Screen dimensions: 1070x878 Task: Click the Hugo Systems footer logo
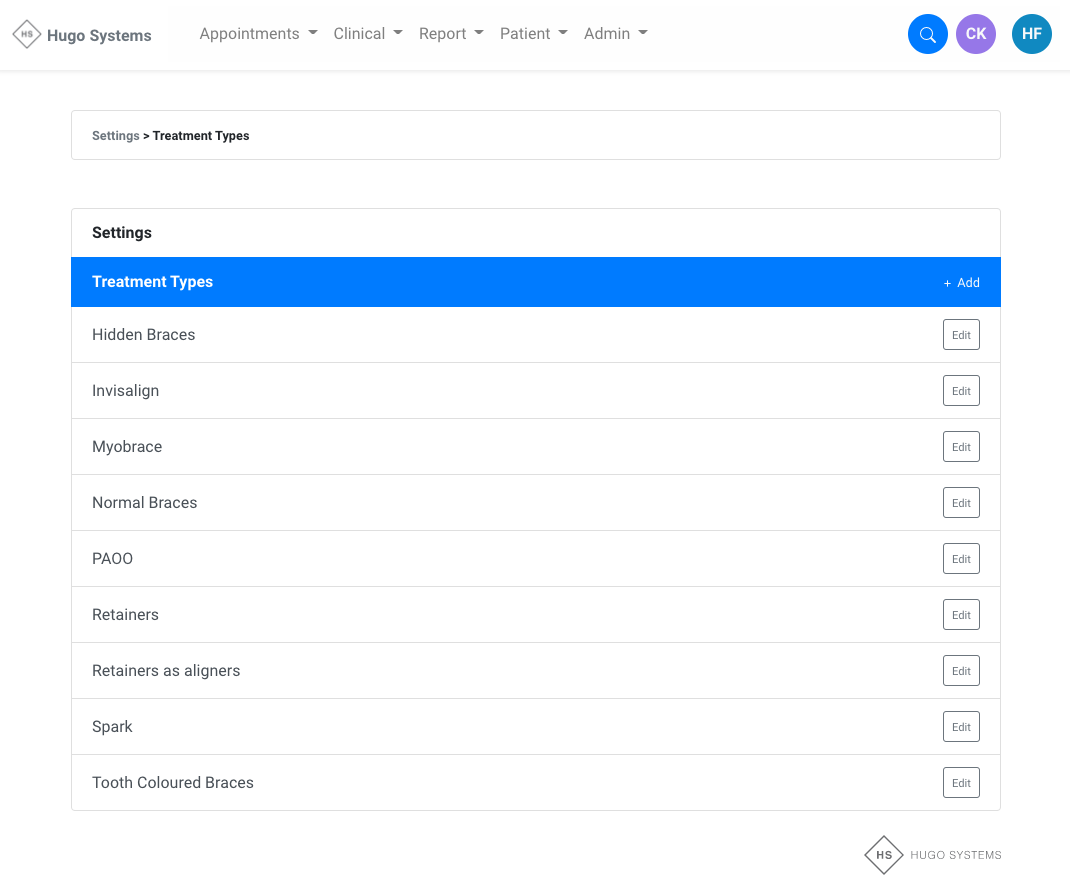point(884,855)
